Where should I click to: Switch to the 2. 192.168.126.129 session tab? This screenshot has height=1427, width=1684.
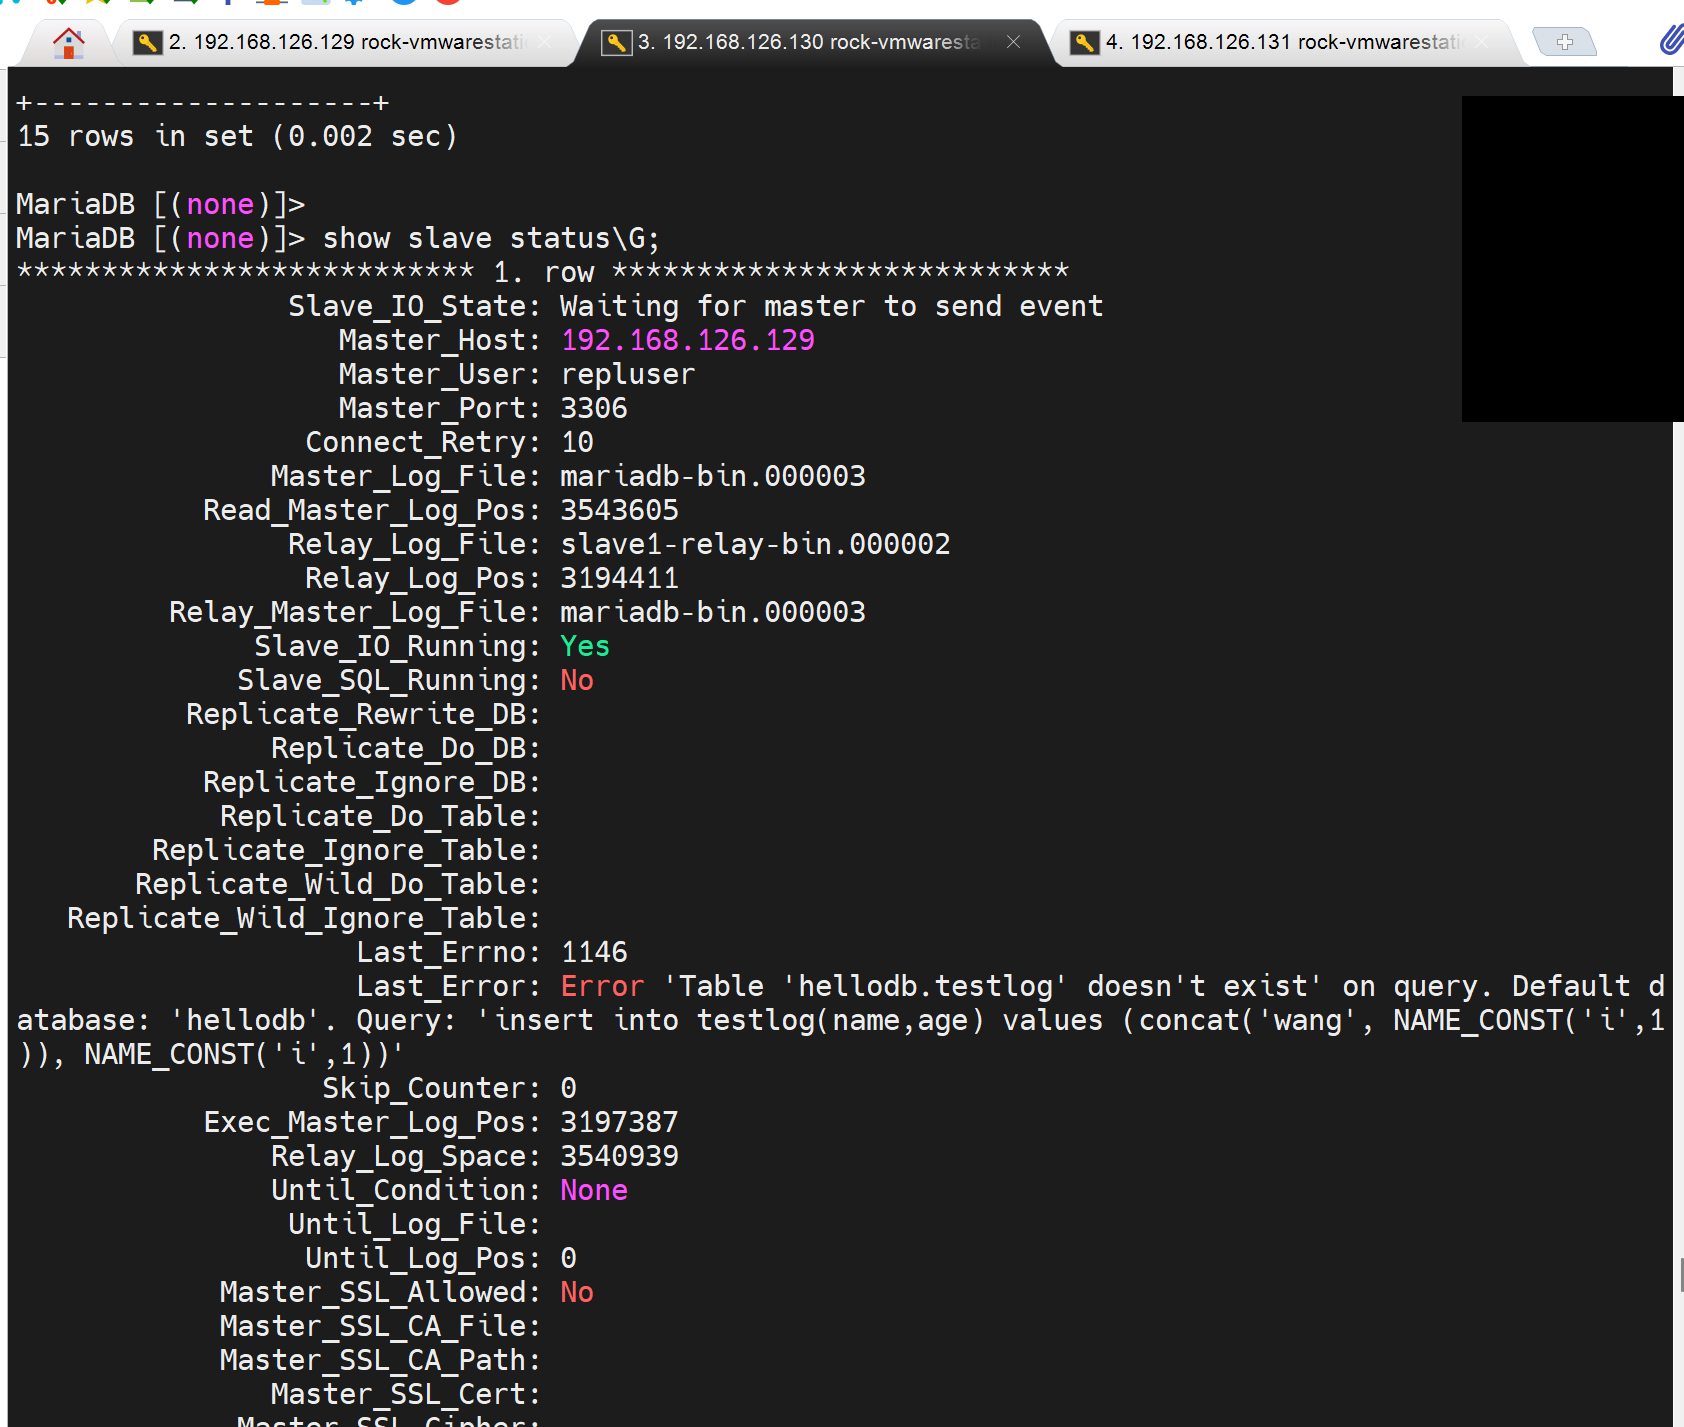click(x=345, y=42)
